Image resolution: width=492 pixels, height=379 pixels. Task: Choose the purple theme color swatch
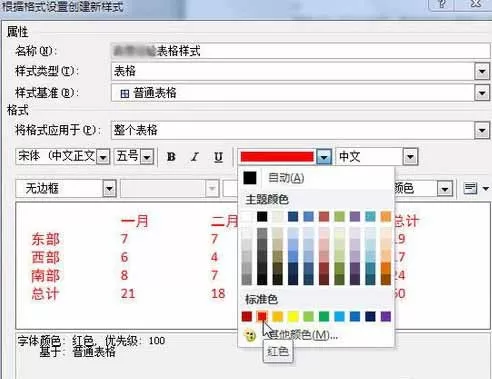tap(355, 216)
